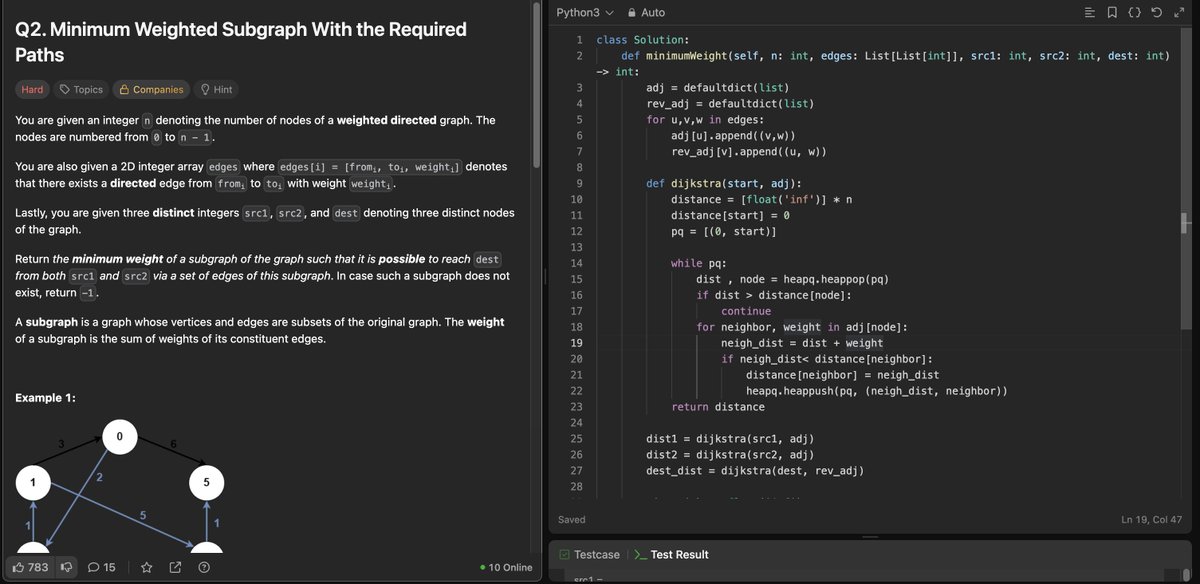Click line number 23 in the gutter

tap(576, 407)
